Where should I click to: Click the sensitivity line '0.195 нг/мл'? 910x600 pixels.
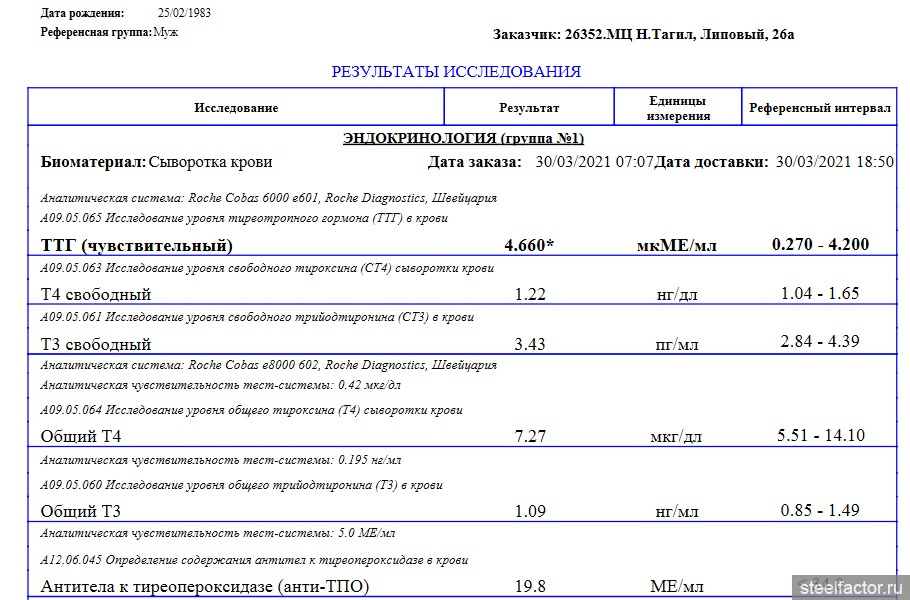[221, 460]
